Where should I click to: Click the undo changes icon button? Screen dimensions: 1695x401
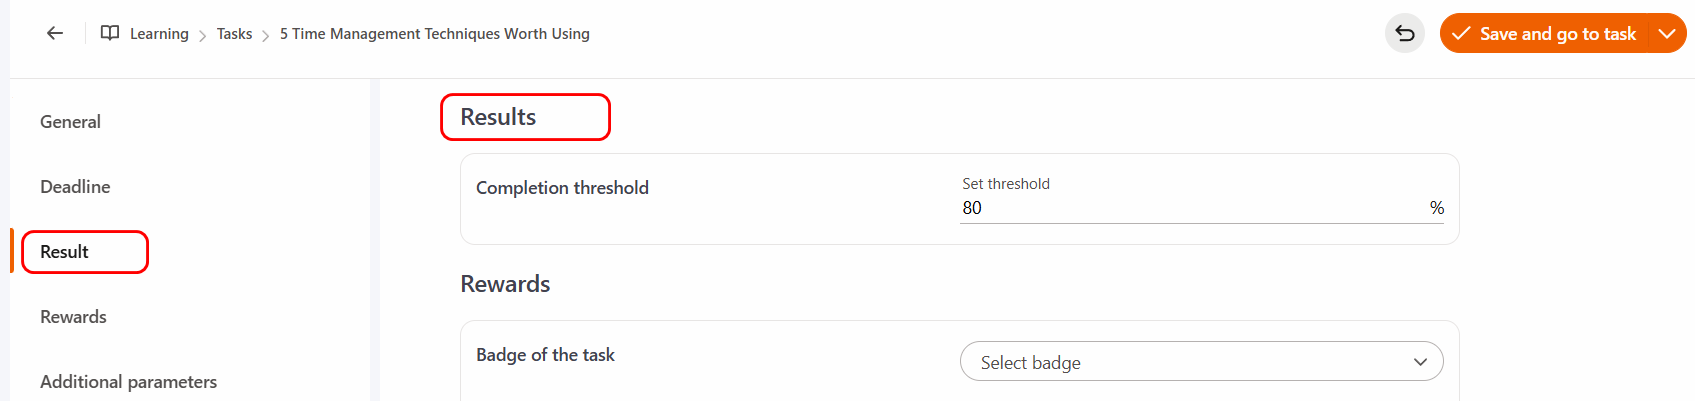tap(1404, 34)
